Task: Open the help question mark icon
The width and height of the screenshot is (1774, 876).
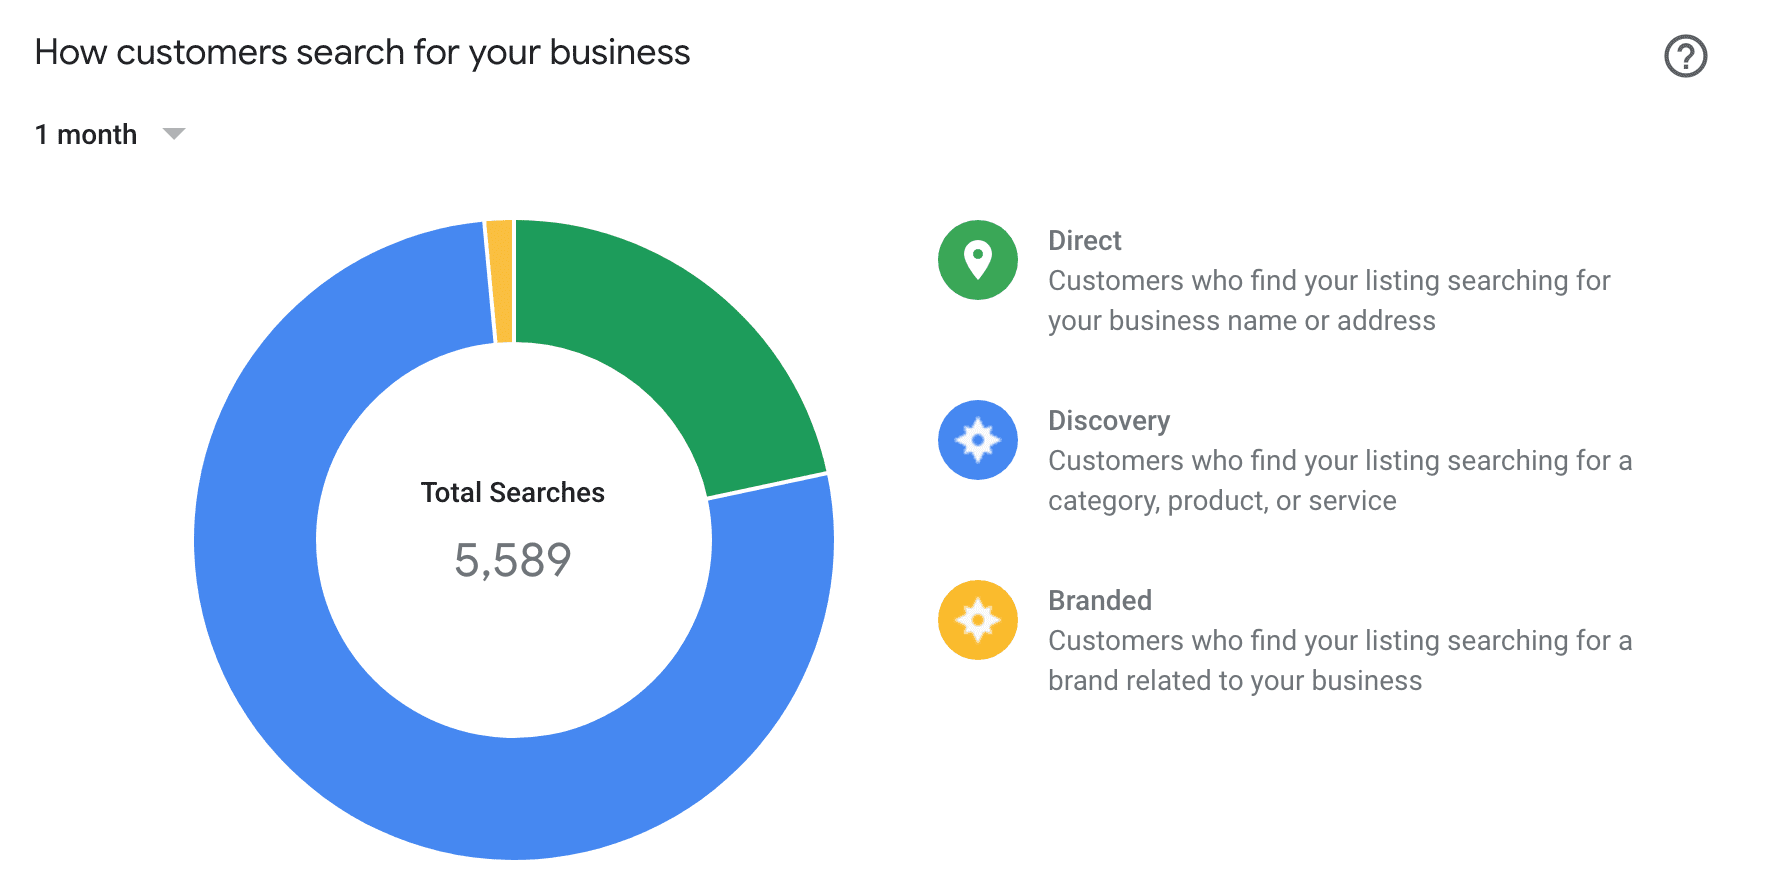Action: pos(1685,56)
